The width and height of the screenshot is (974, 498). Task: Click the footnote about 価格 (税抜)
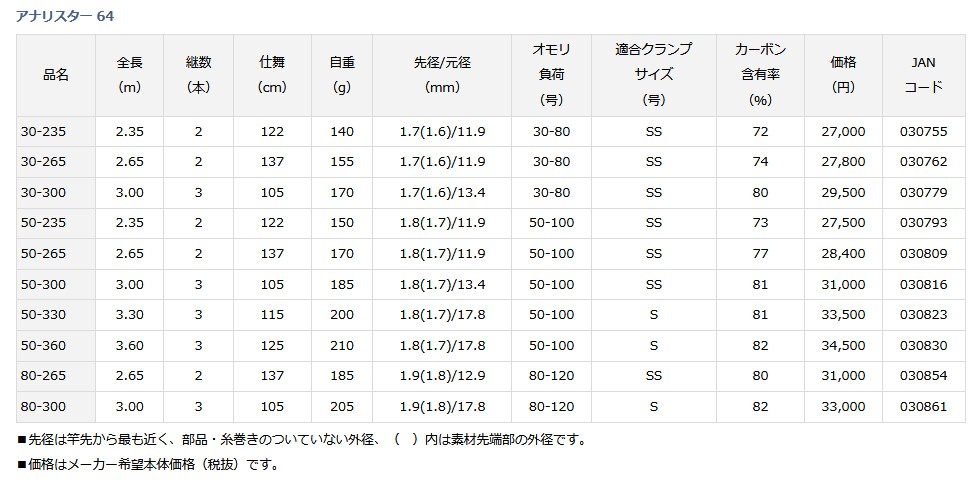(148, 464)
